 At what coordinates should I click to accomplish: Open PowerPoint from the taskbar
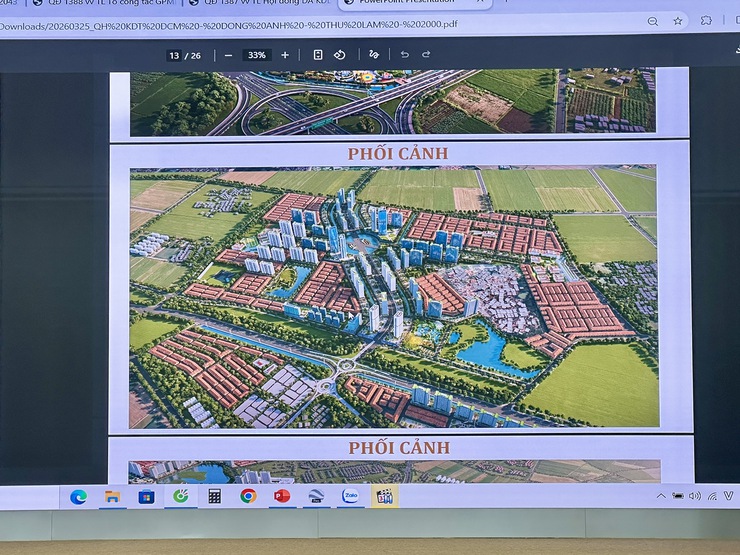(x=282, y=496)
